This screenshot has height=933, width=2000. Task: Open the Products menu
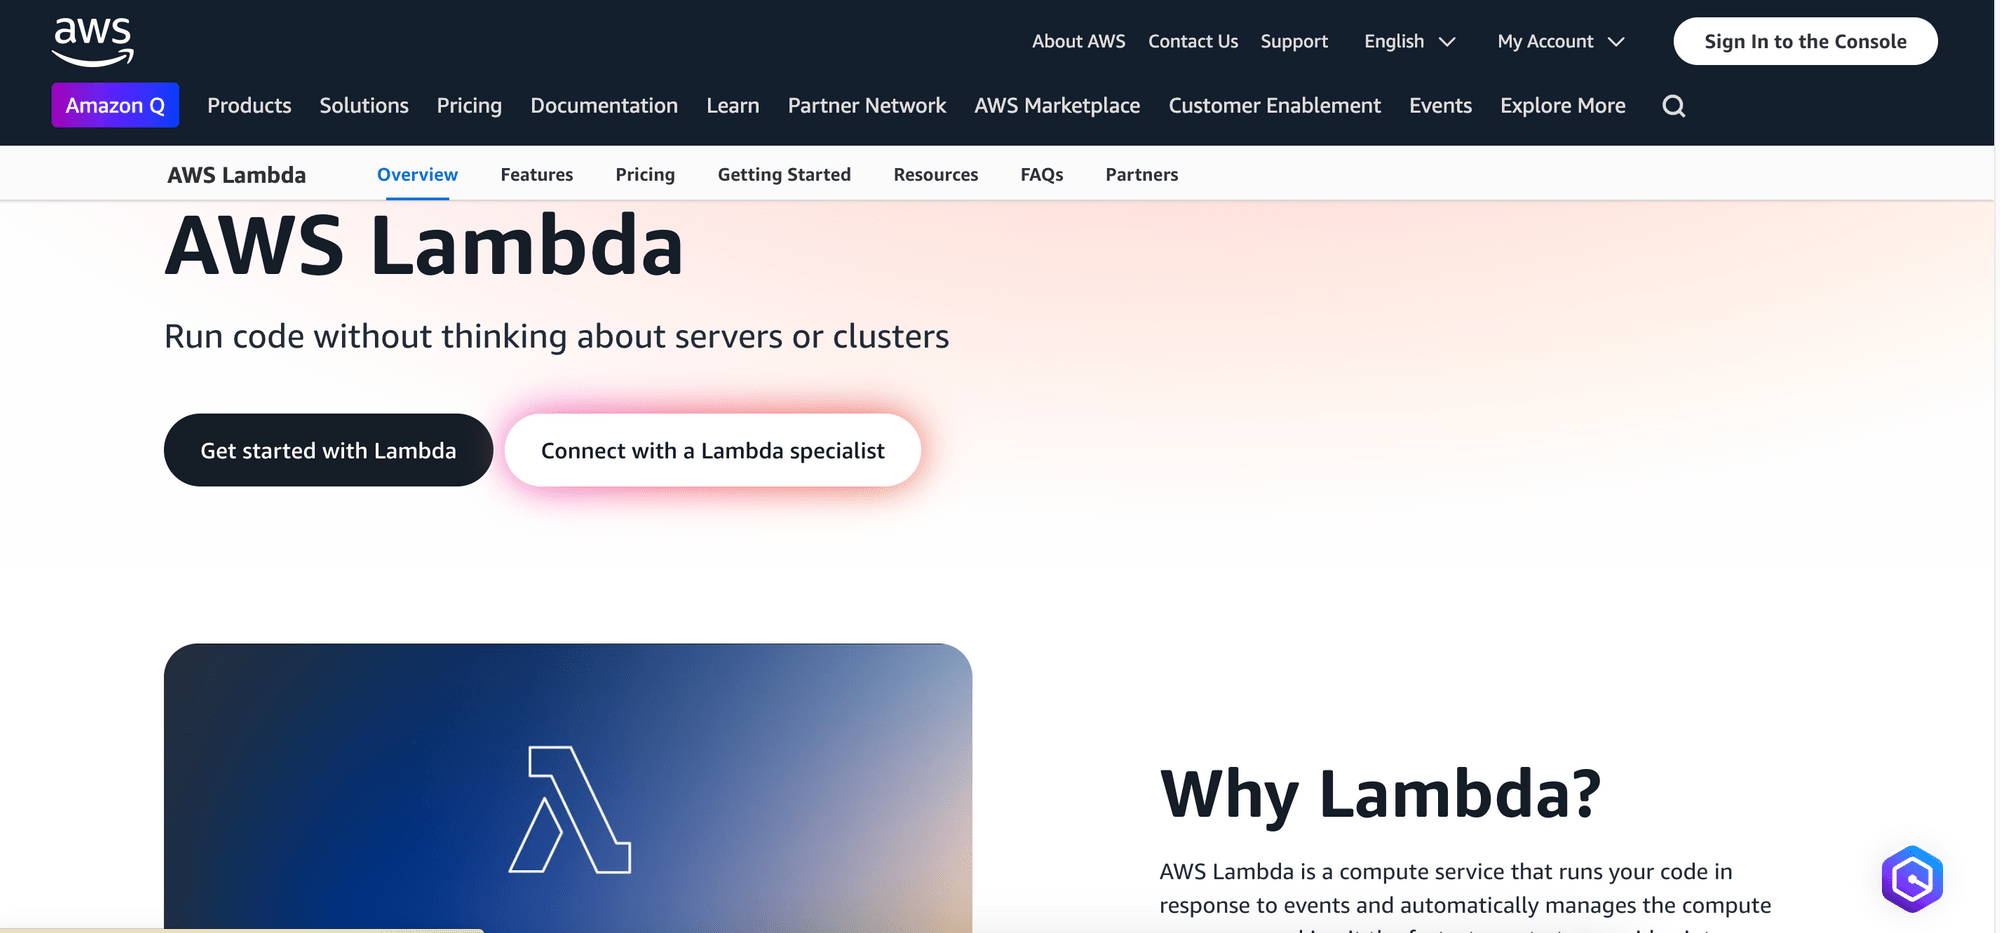coord(249,105)
